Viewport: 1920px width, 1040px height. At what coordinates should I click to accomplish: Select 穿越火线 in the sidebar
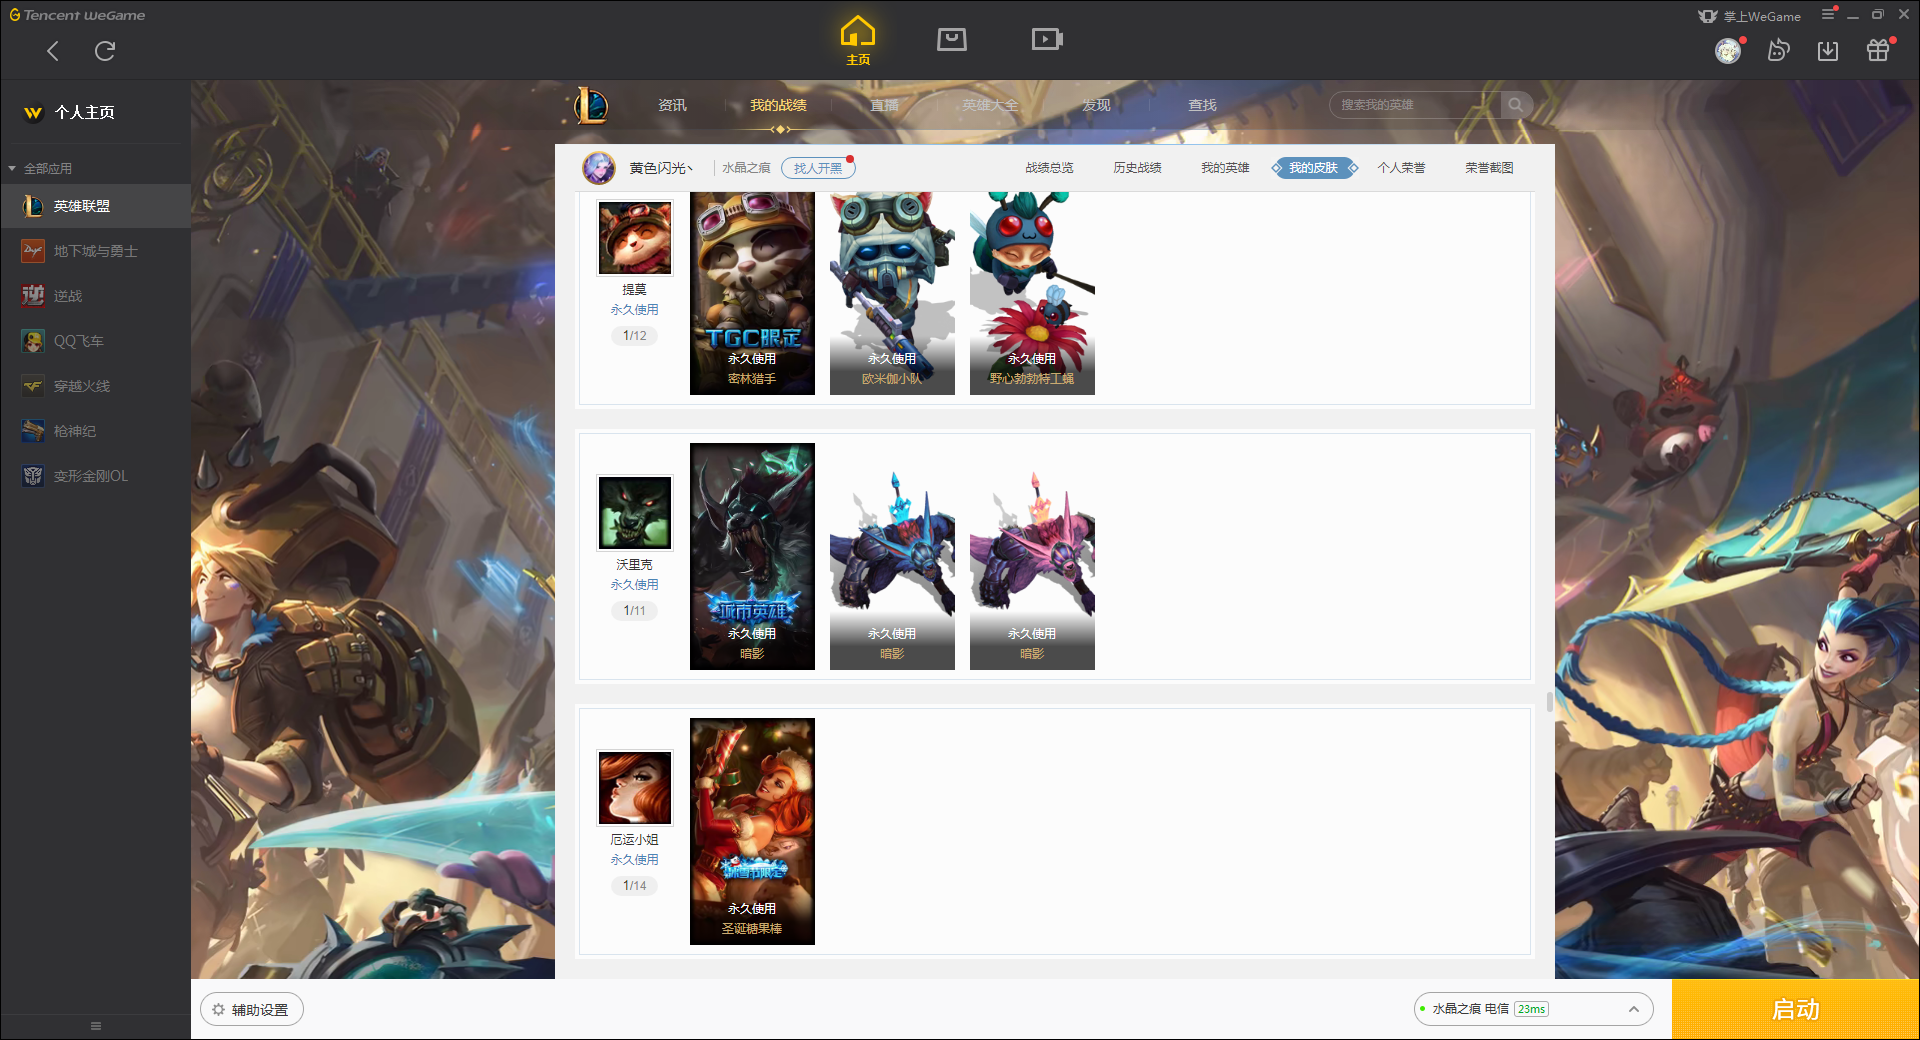coord(95,386)
